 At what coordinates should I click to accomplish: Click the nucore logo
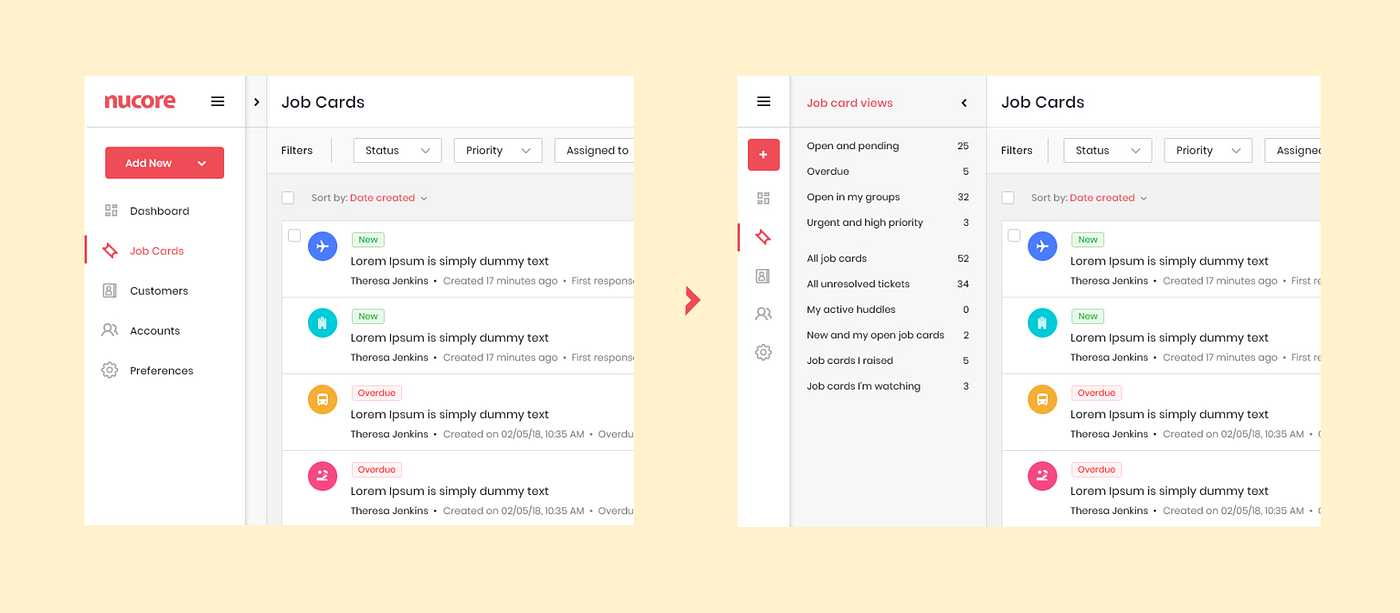(140, 101)
